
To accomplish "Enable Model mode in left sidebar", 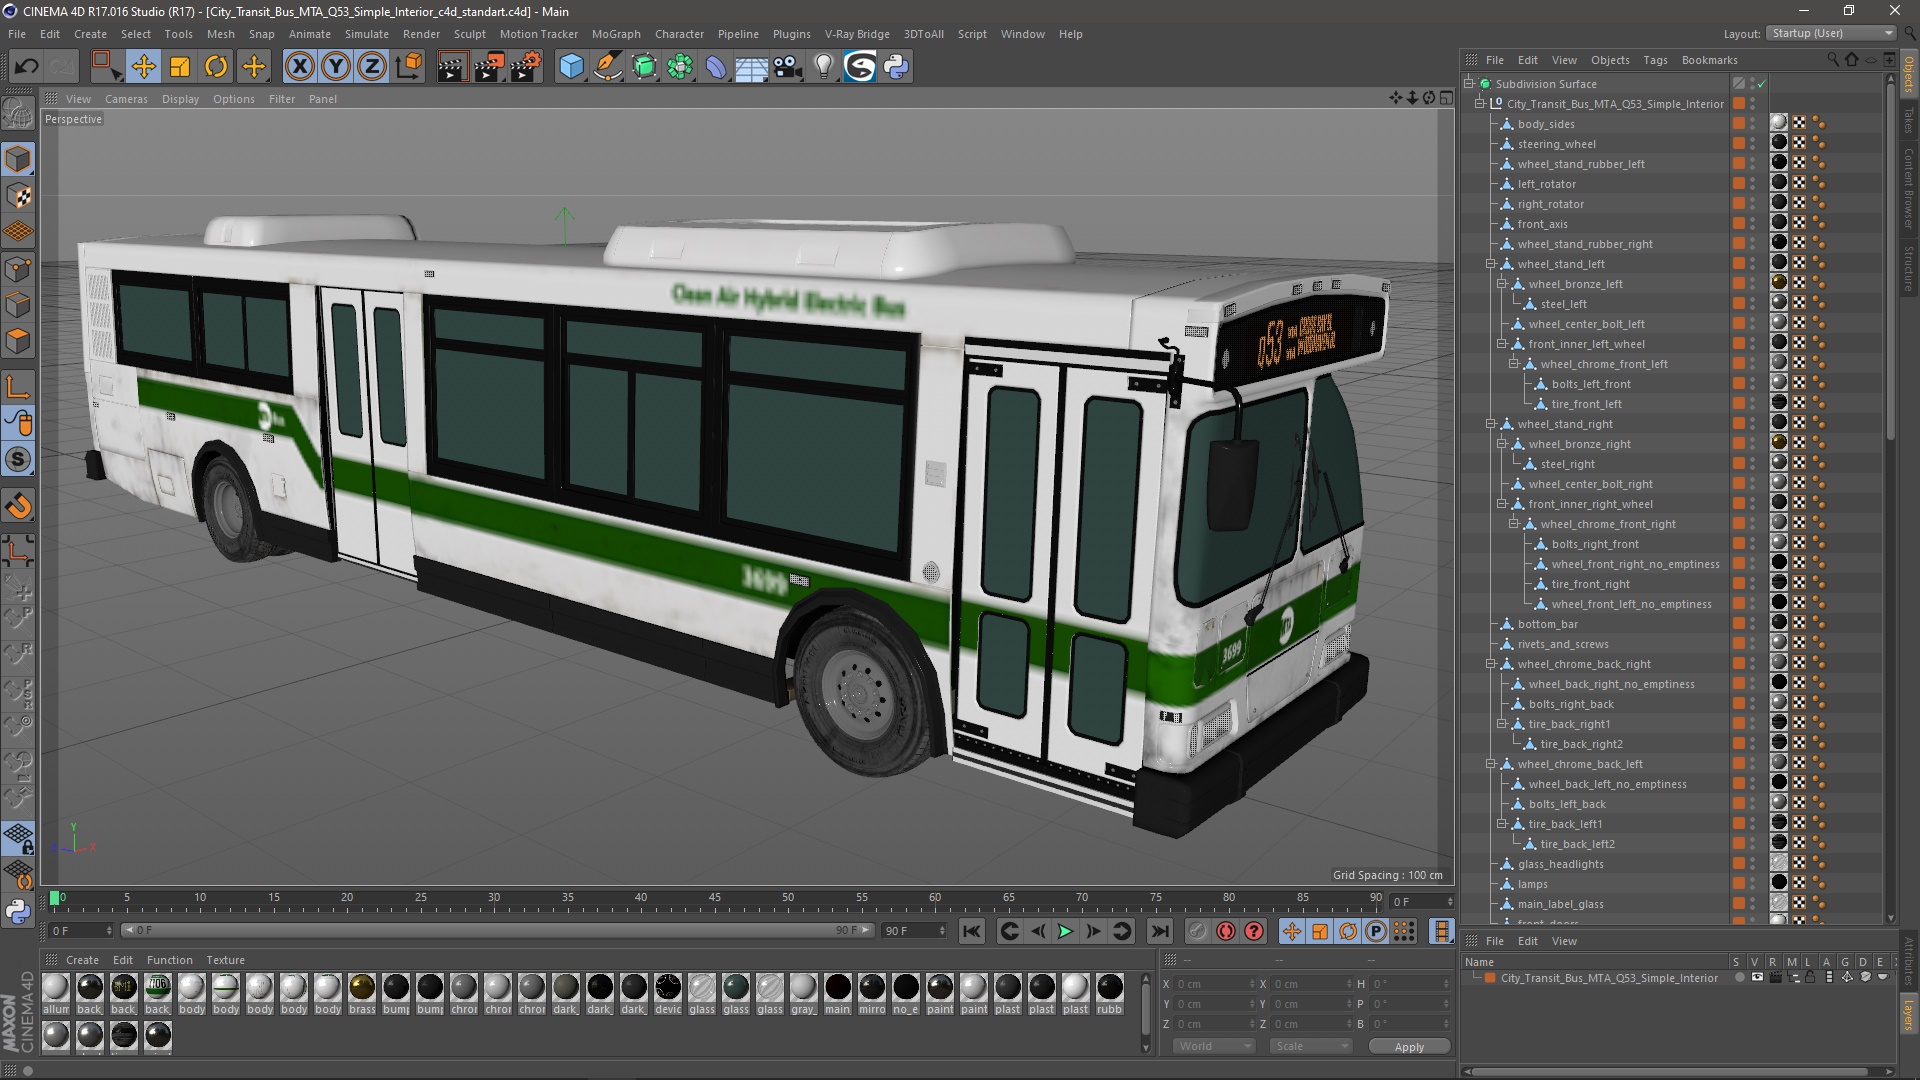I will [18, 159].
